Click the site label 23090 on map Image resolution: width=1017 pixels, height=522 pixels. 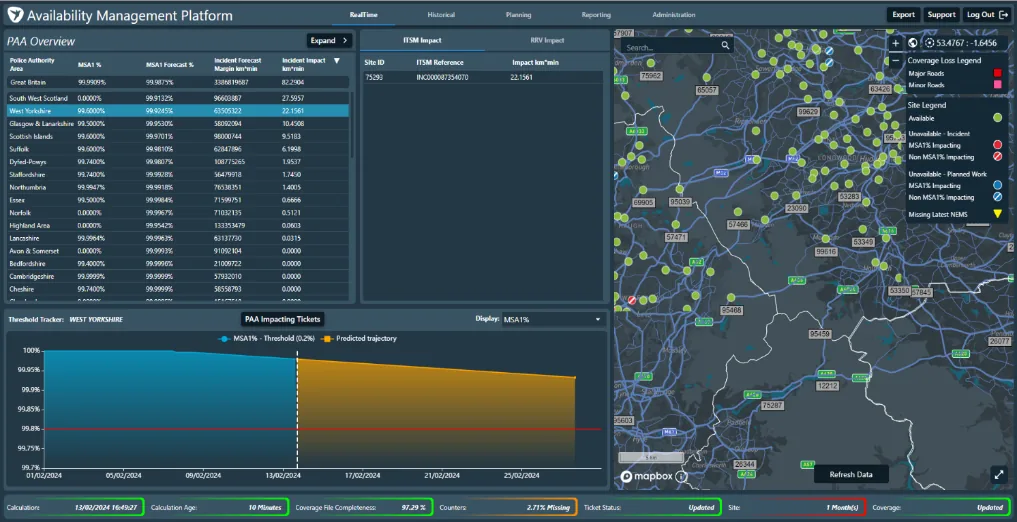pyautogui.click(x=796, y=208)
